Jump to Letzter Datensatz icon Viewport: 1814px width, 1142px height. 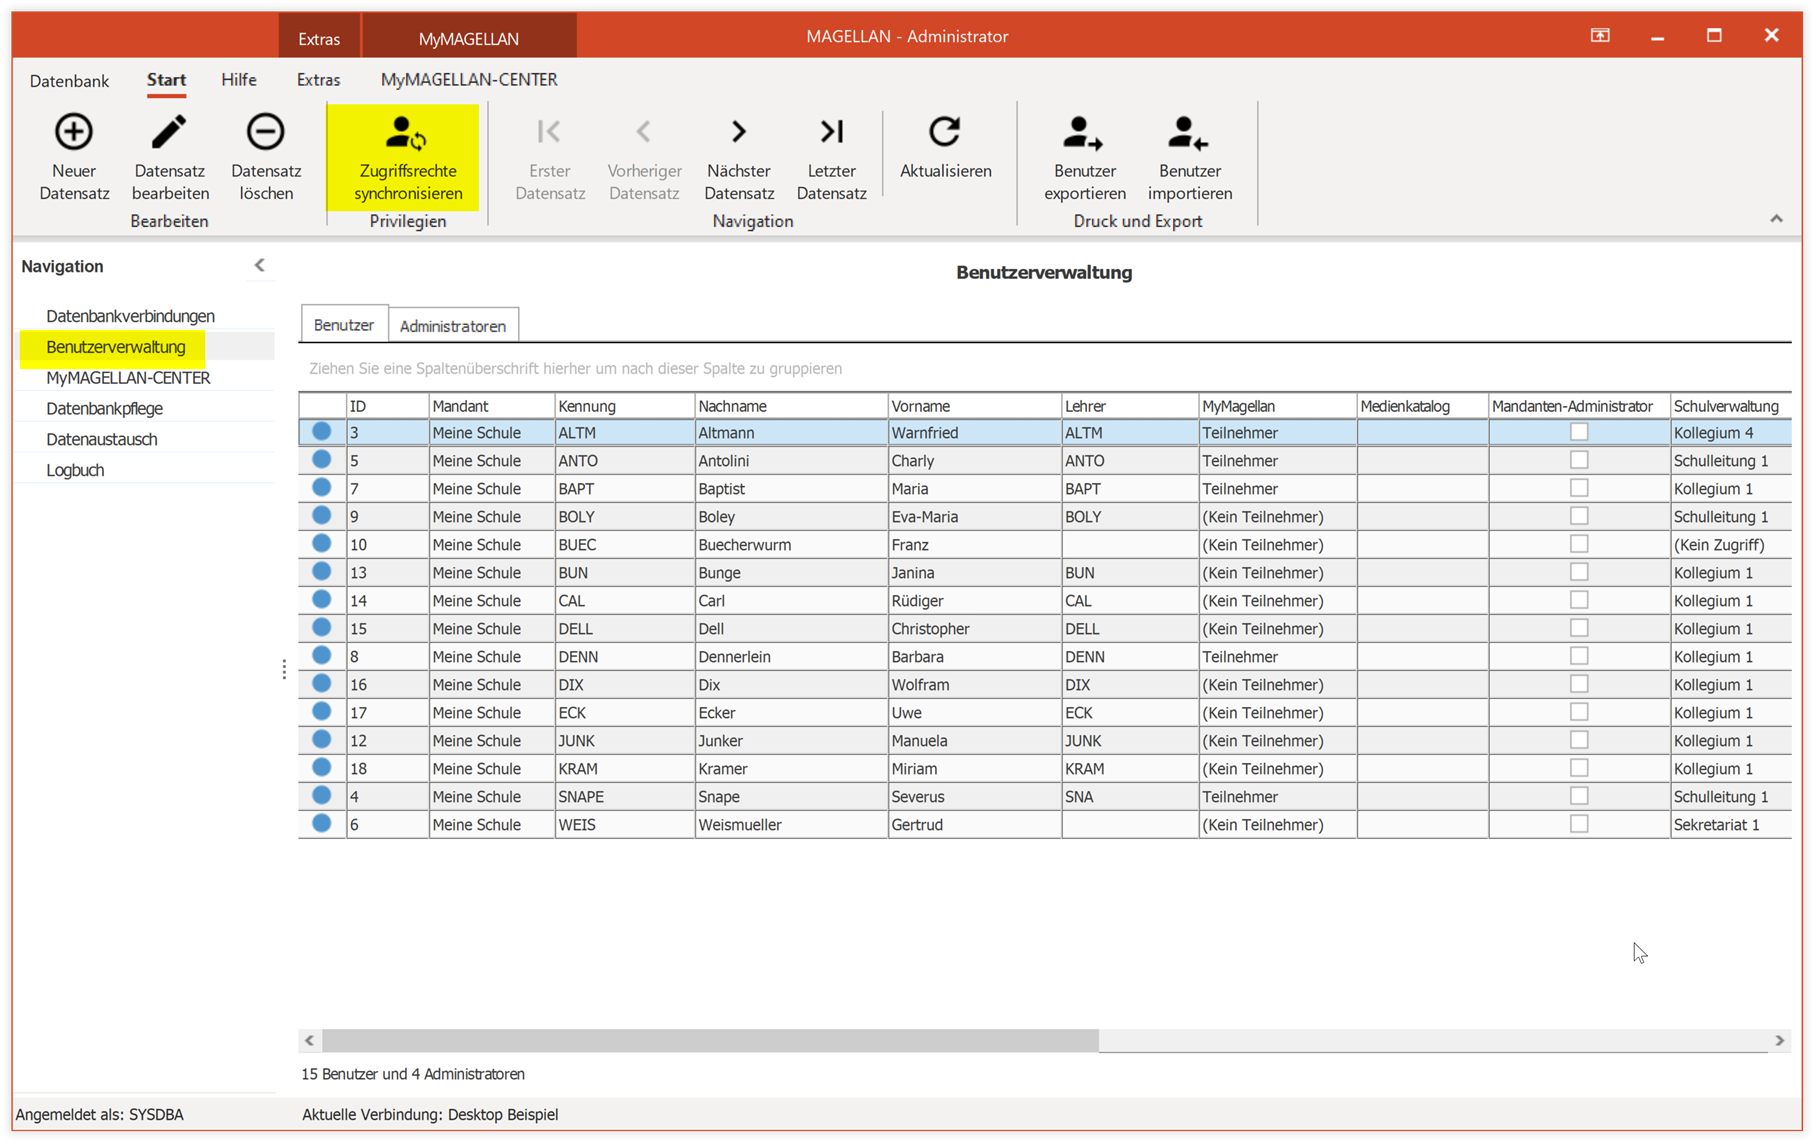tap(831, 132)
